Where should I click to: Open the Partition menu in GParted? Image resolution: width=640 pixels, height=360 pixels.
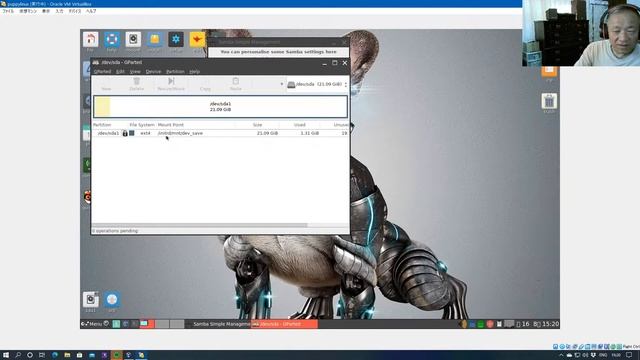pyautogui.click(x=175, y=71)
